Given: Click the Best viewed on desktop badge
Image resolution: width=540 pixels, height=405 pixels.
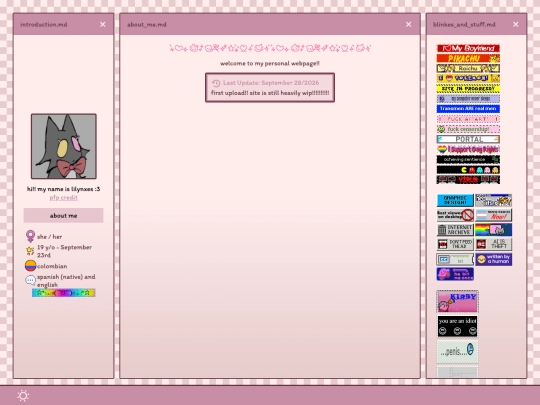Looking at the screenshot, I should coord(455,215).
